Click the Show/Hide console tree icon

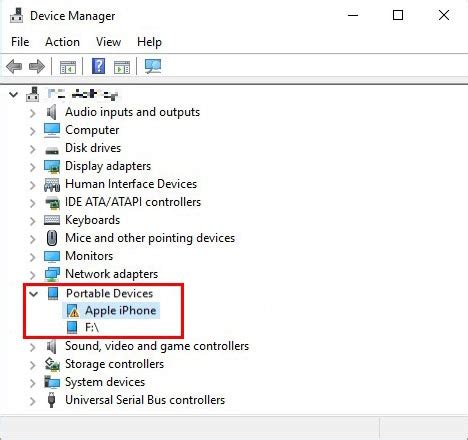pos(68,67)
